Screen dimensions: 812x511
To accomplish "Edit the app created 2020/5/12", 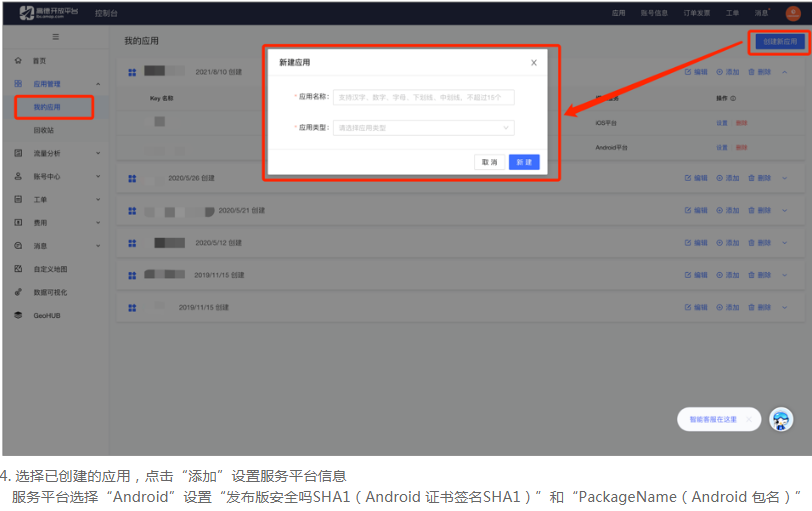I will [x=696, y=243].
